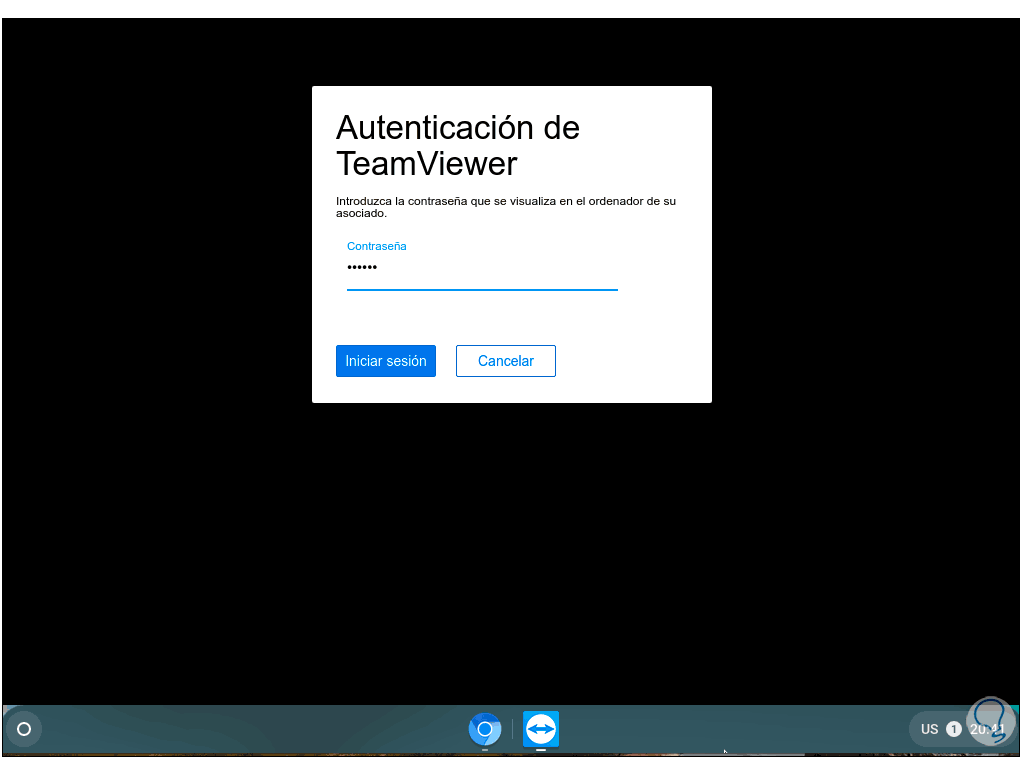Open the TeamViewer app icon in shelf
Image resolution: width=1023 pixels, height=774 pixels.
pos(541,729)
